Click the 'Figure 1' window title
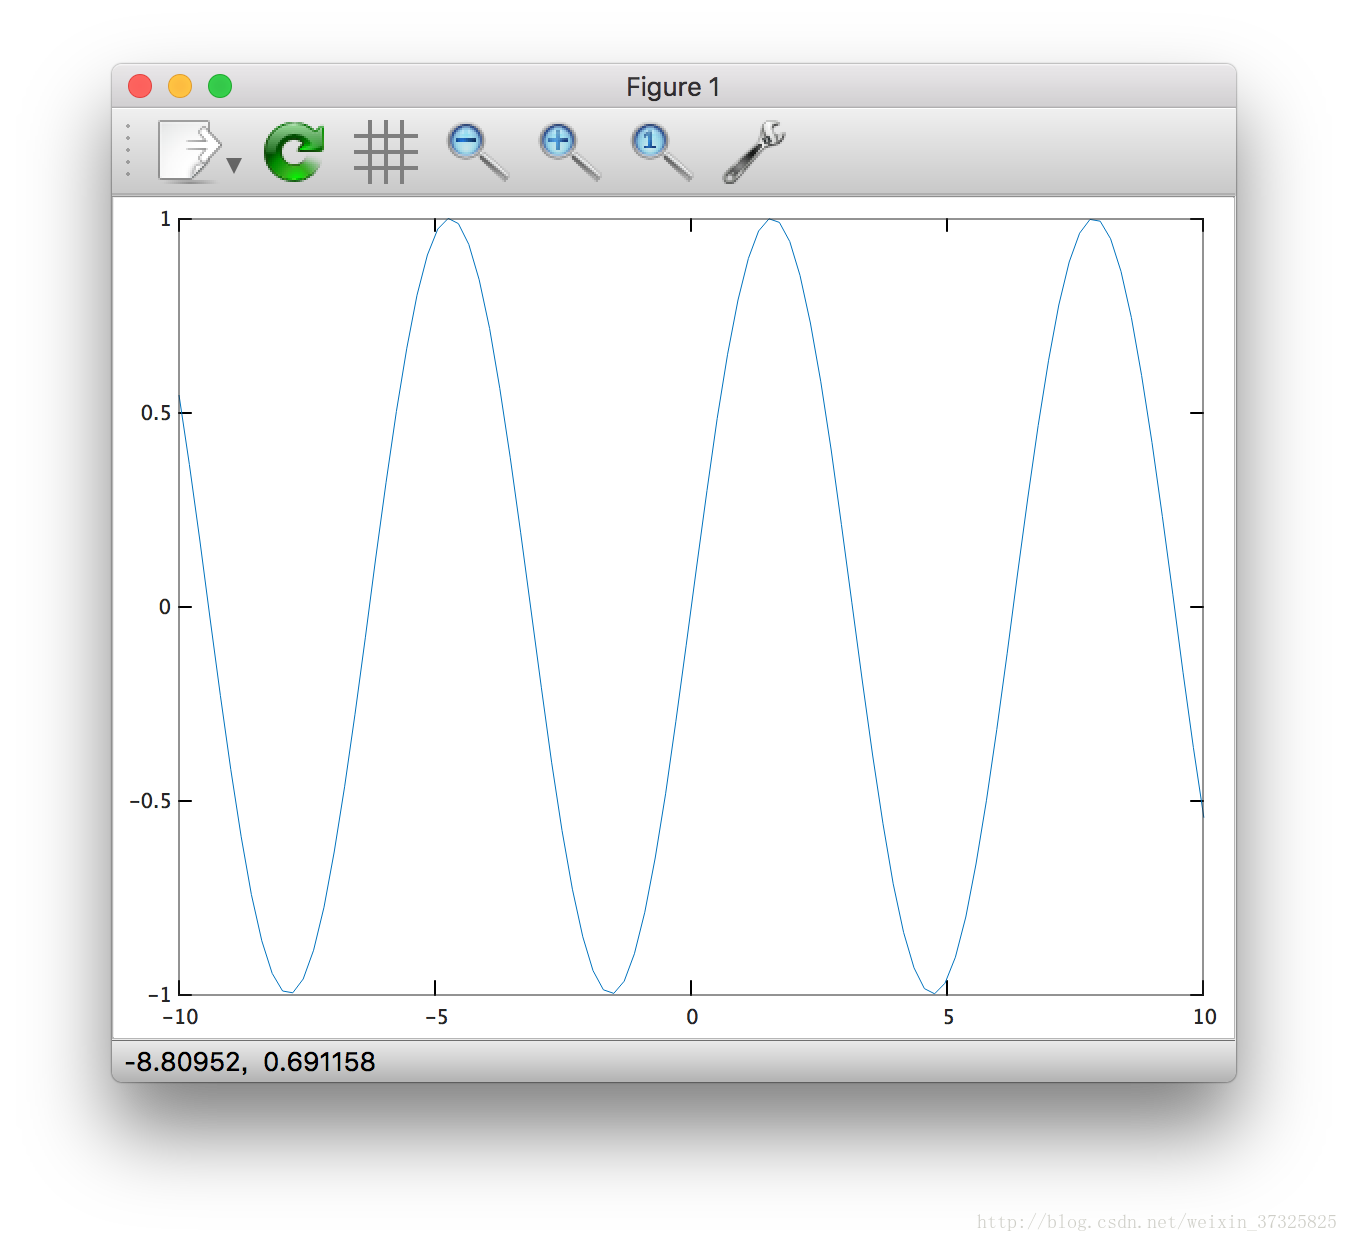This screenshot has width=1348, height=1242. click(673, 87)
